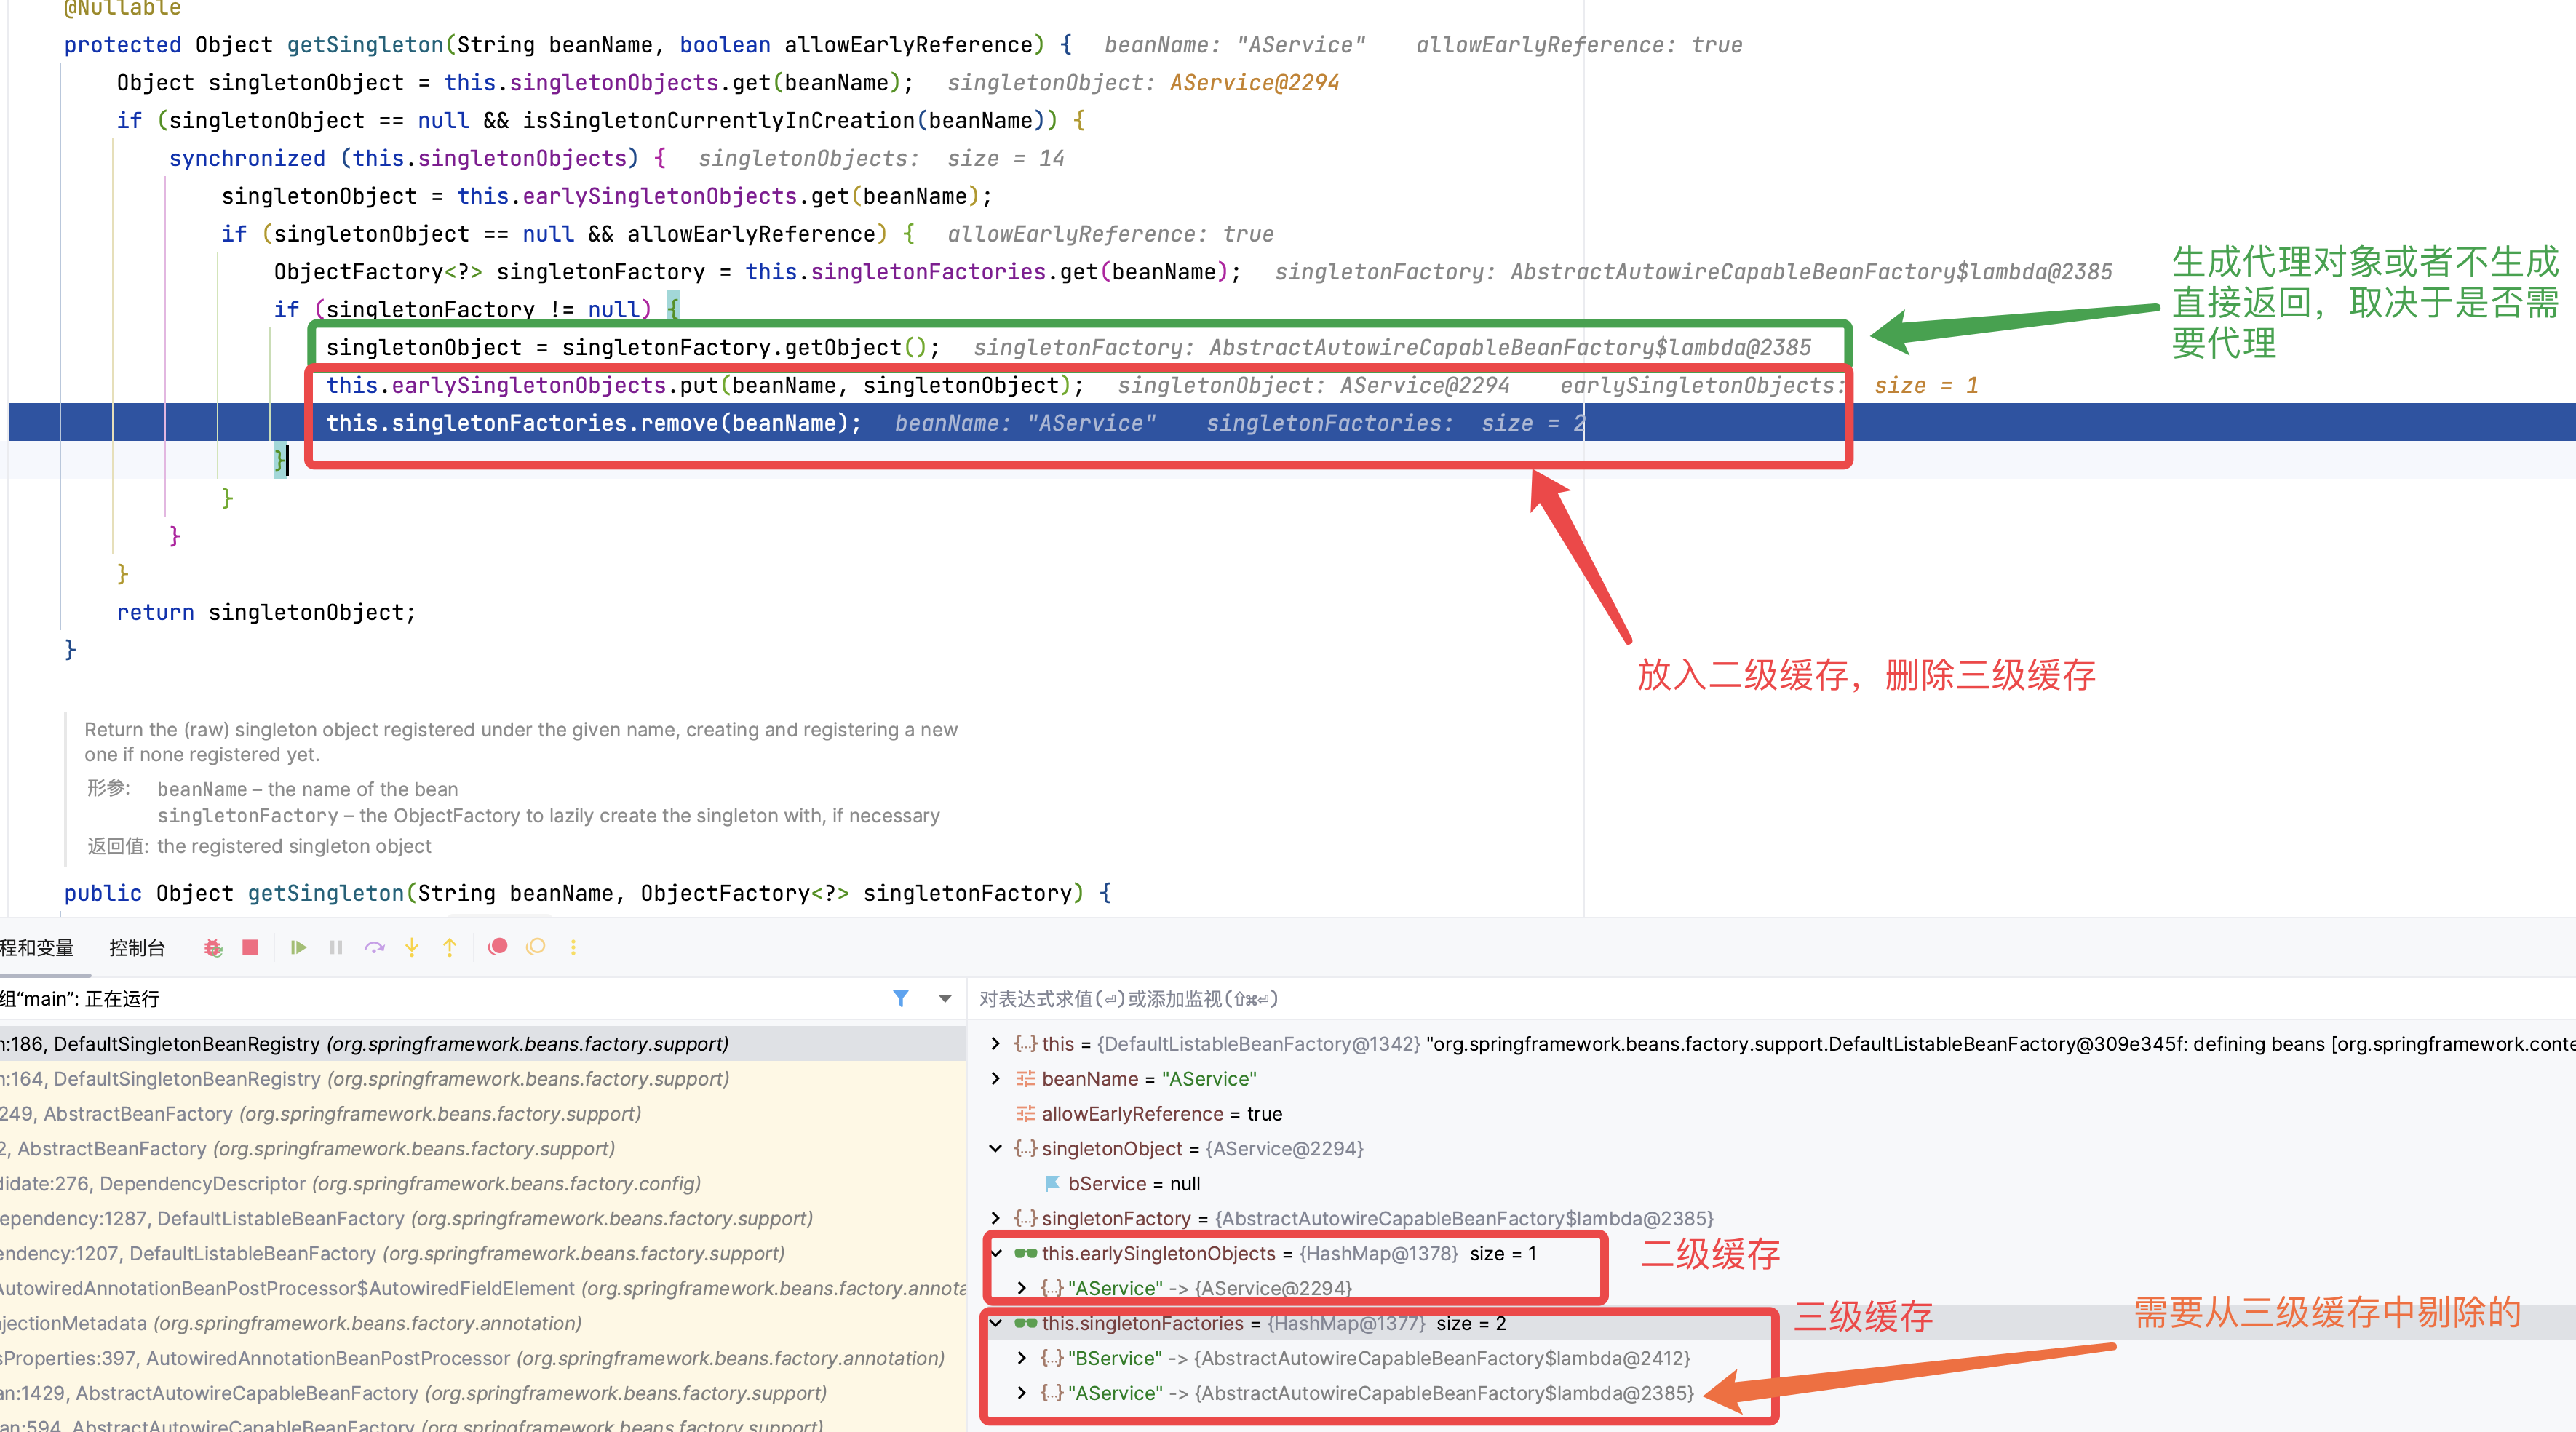Click the Step Out up-arrow icon
This screenshot has width=2576, height=1432.
click(450, 947)
